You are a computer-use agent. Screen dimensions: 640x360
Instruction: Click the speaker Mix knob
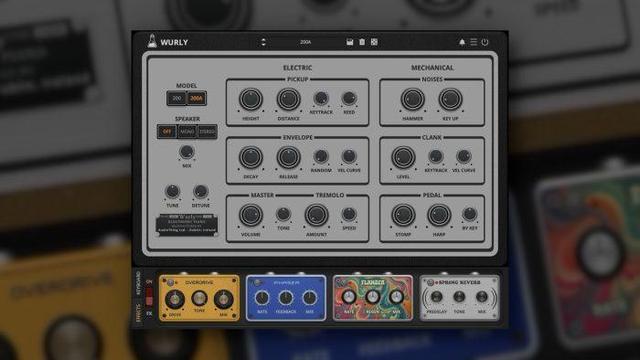coord(187,152)
